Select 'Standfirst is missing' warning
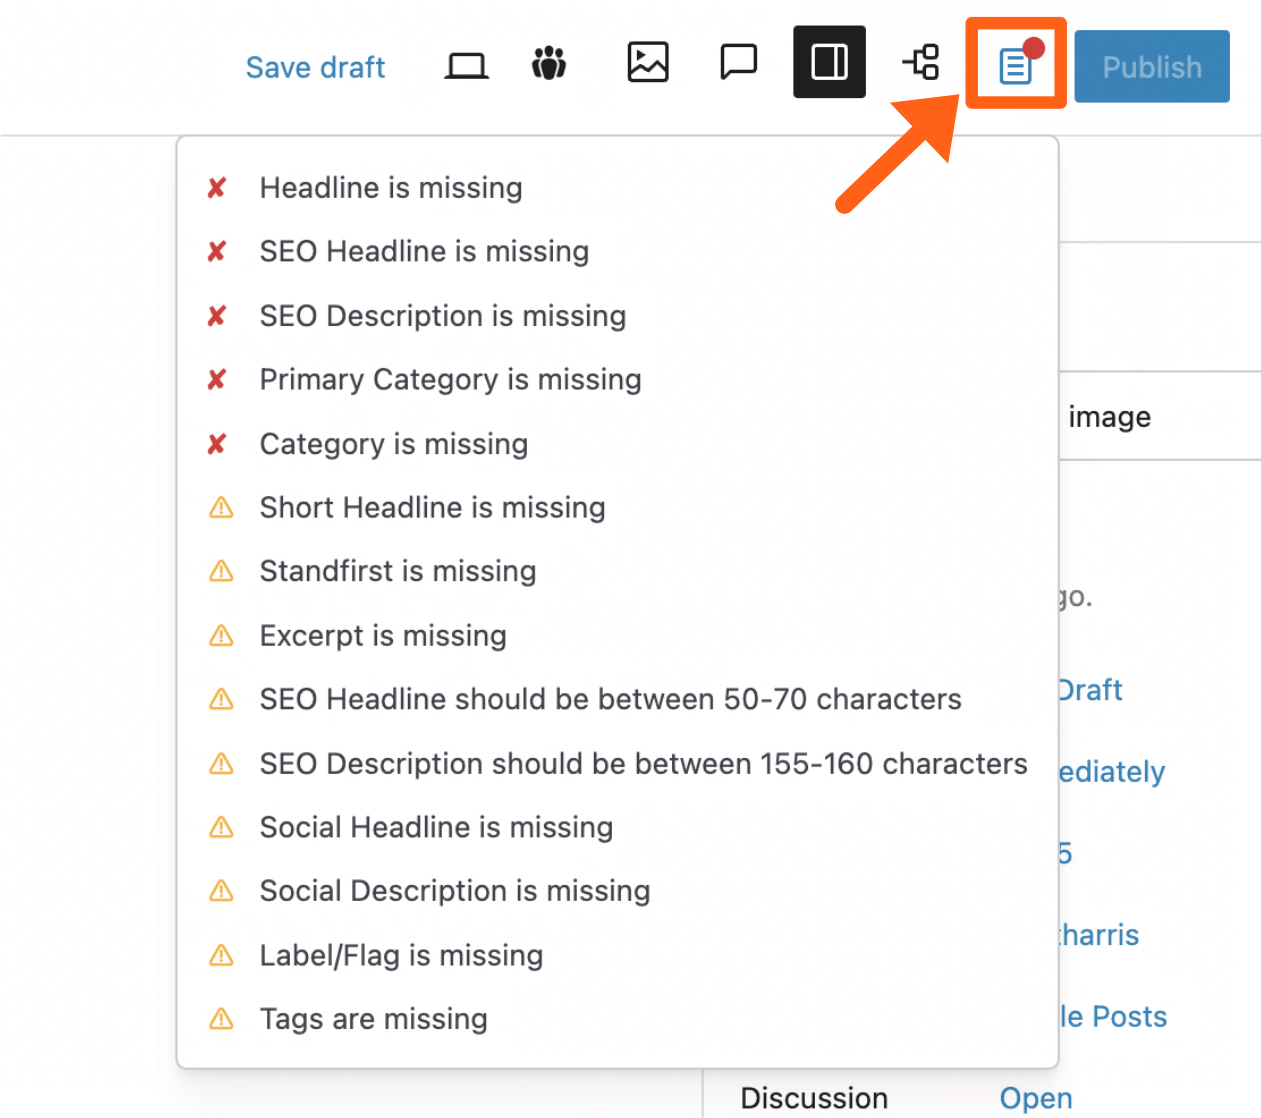Screen dimensions: 1261x1118 (x=397, y=572)
